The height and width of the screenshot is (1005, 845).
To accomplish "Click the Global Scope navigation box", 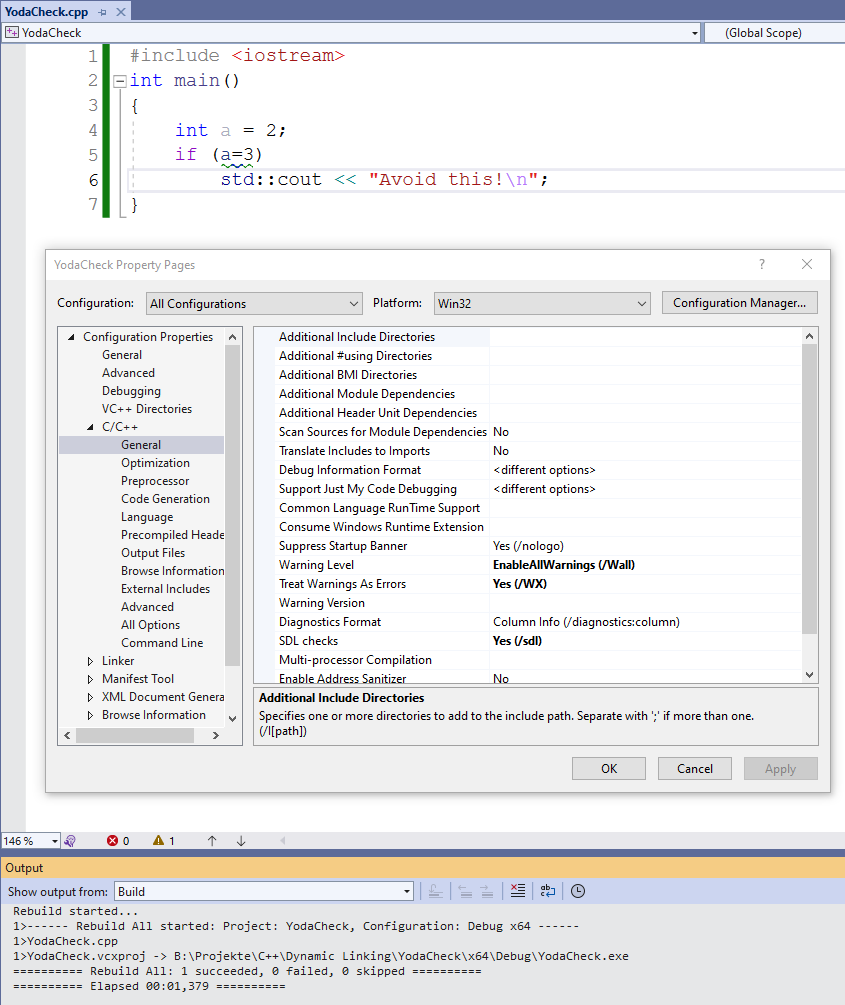I will pos(774,33).
